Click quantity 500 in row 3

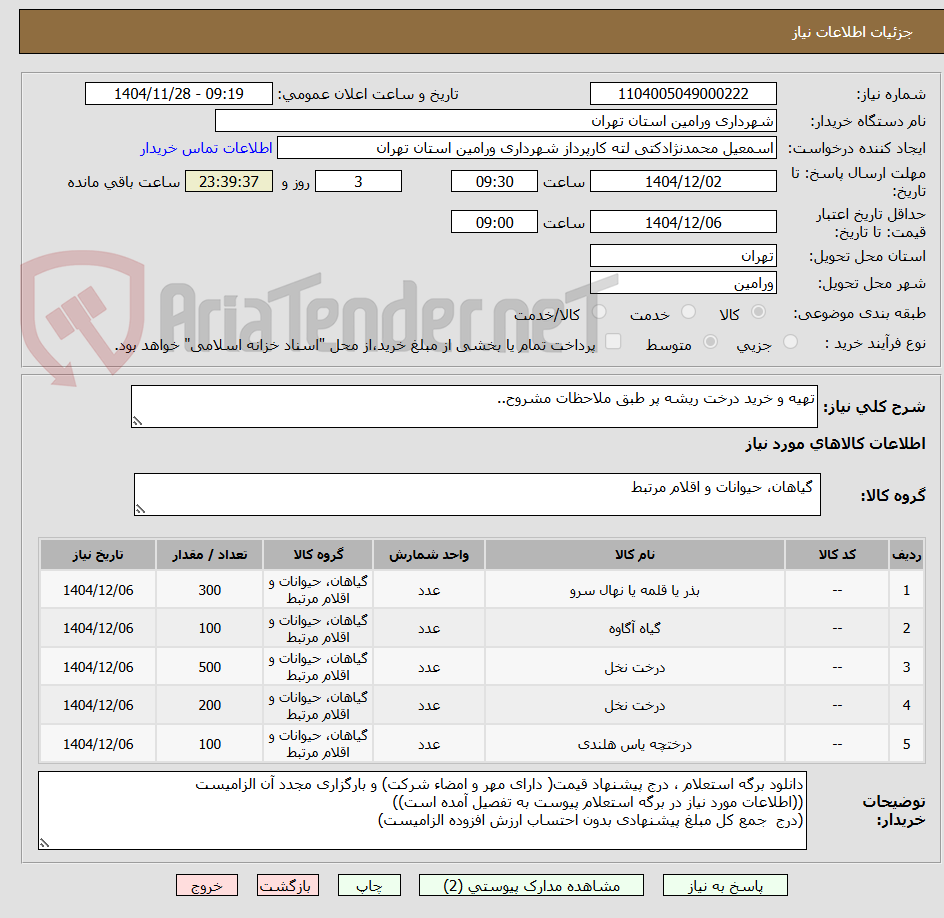point(210,667)
